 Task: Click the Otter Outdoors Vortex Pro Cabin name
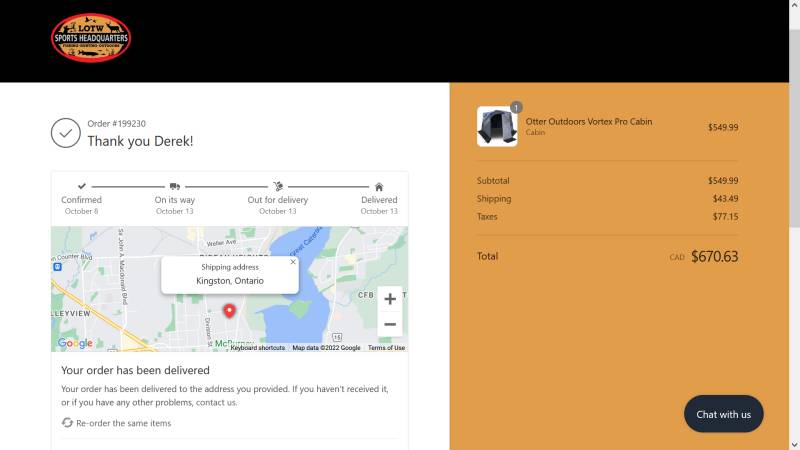pos(589,121)
